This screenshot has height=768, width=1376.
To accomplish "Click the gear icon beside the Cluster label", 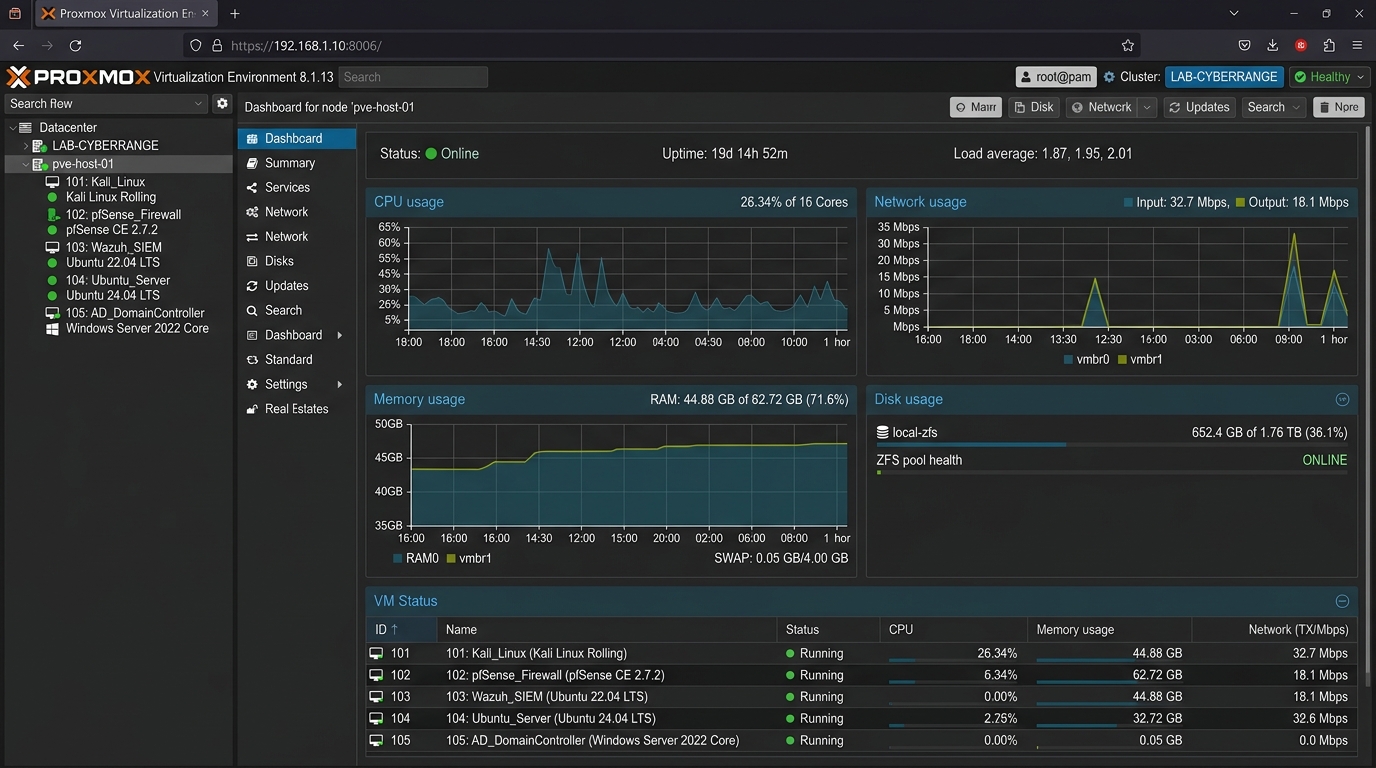I will coord(1109,77).
